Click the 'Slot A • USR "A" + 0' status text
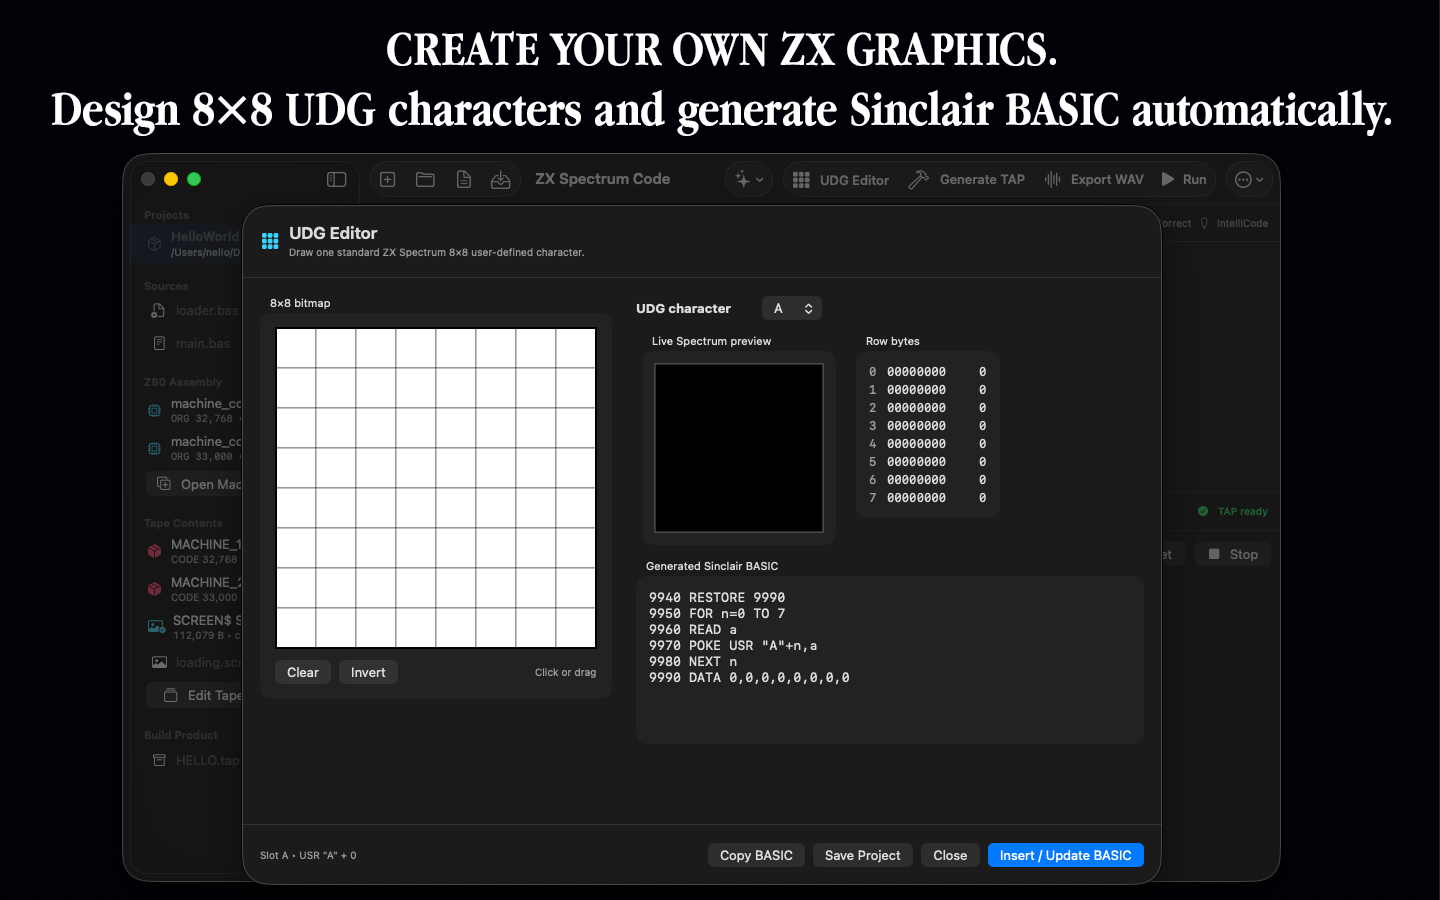 308,856
